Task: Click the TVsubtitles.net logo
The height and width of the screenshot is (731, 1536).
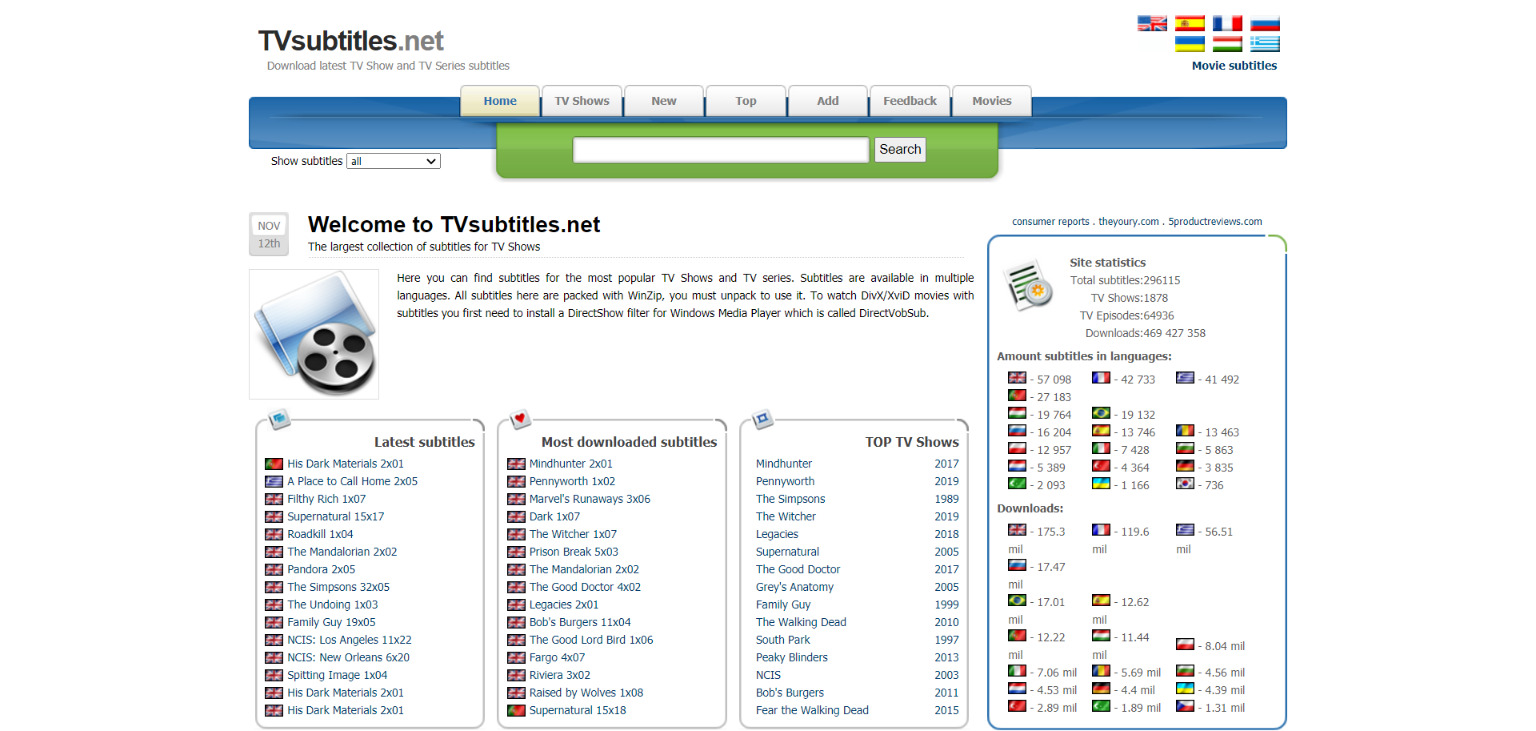Action: [x=351, y=41]
